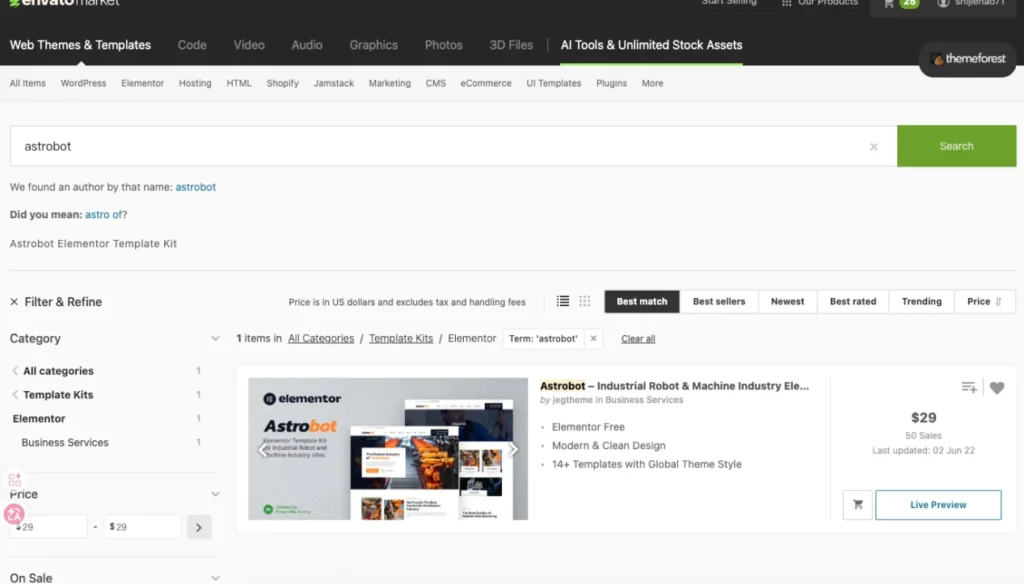Click the 'astro of' suggestion link
Viewport: 1024px width, 584px height.
click(x=103, y=214)
